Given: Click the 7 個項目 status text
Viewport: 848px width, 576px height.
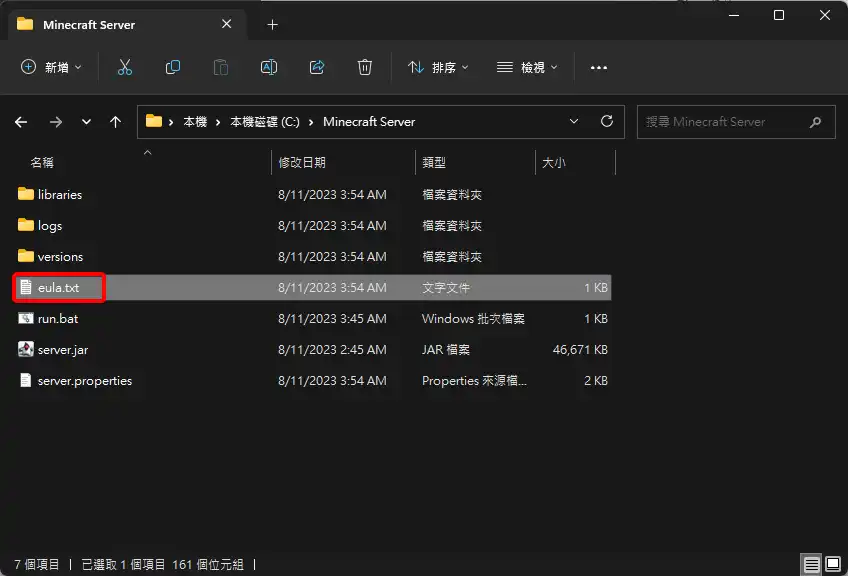Looking at the screenshot, I should 37,565.
